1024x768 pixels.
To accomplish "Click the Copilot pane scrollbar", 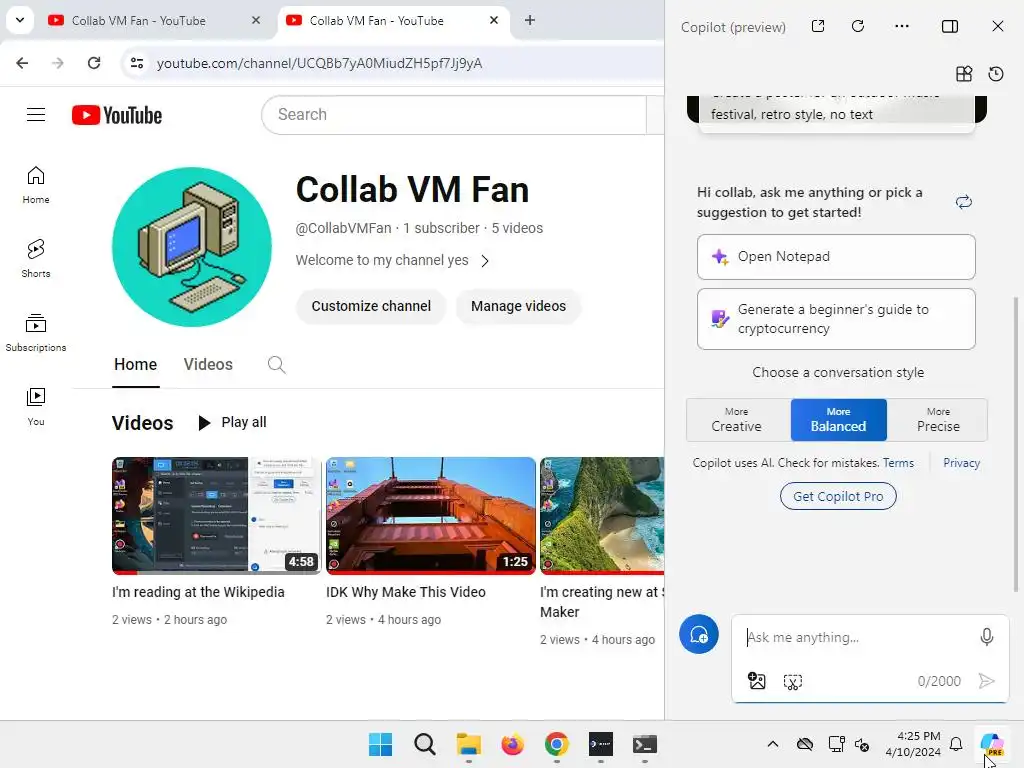I will 1016,444.
